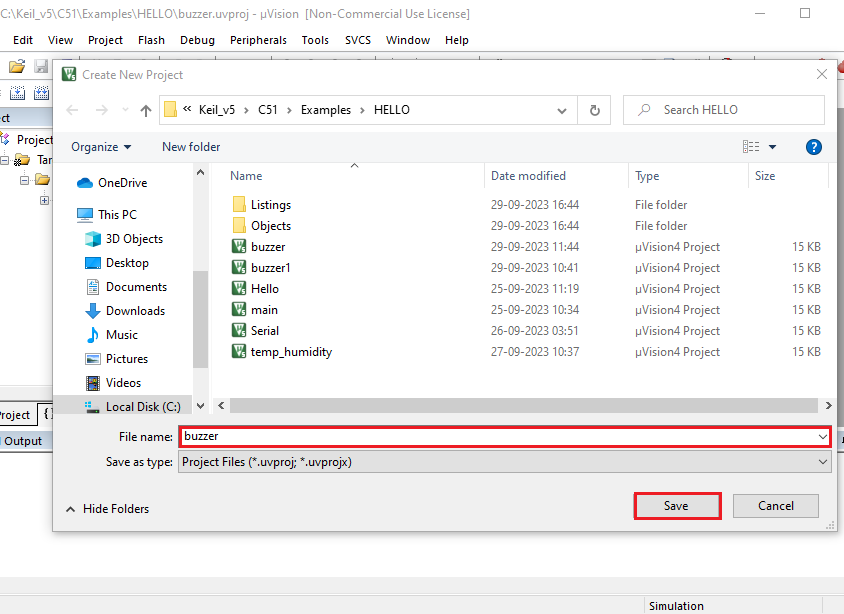
Task: Open the Peripherals menu
Action: [258, 40]
